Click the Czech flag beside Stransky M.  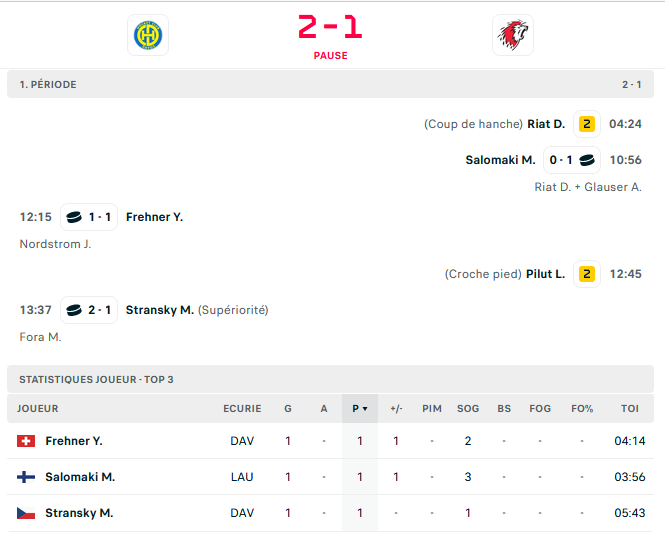click(26, 513)
